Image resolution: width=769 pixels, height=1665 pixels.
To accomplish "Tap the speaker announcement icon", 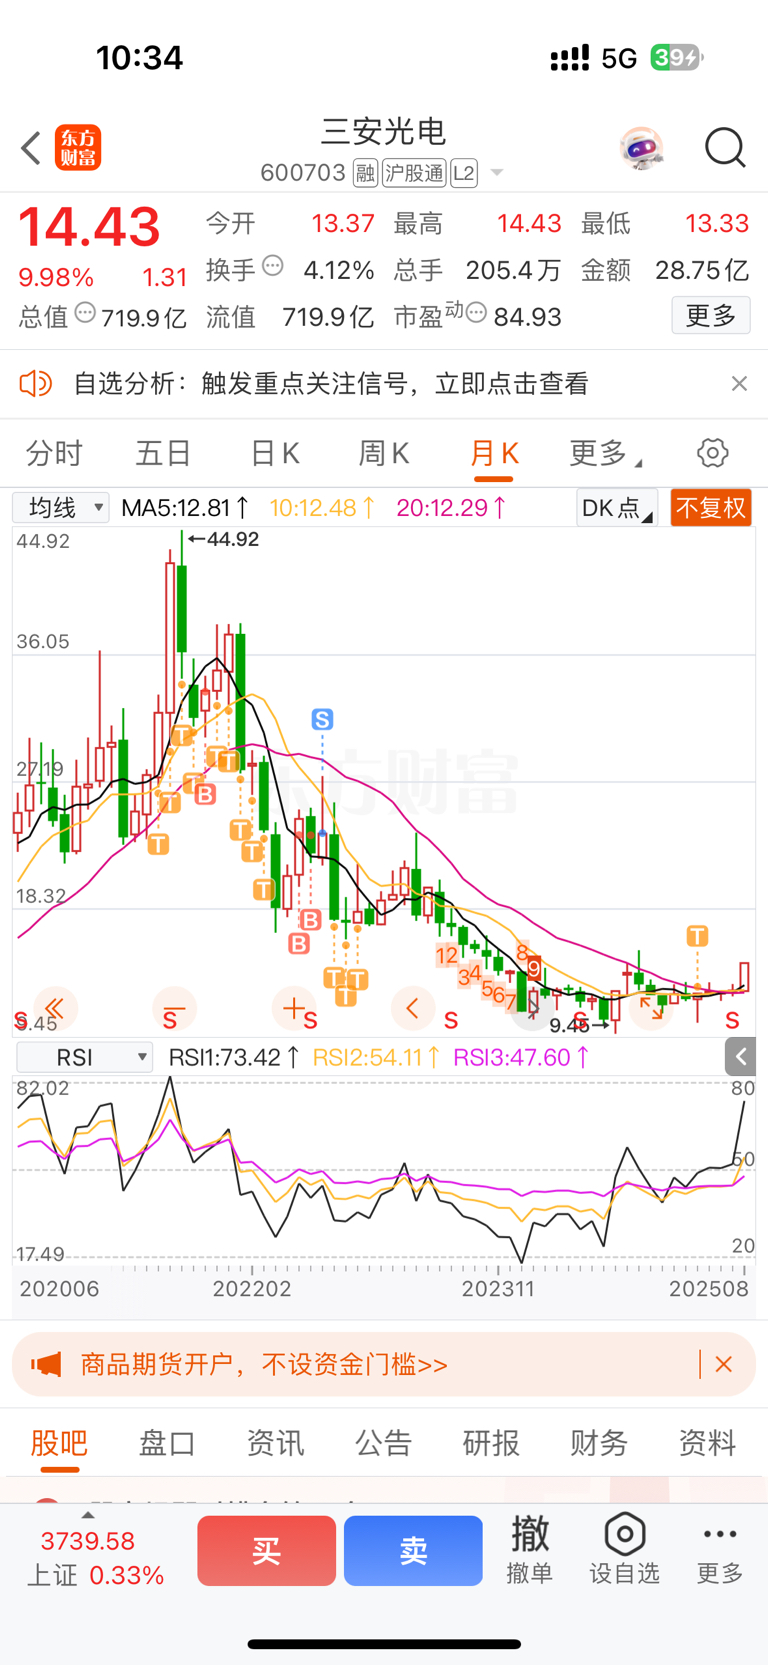I will [x=36, y=383].
